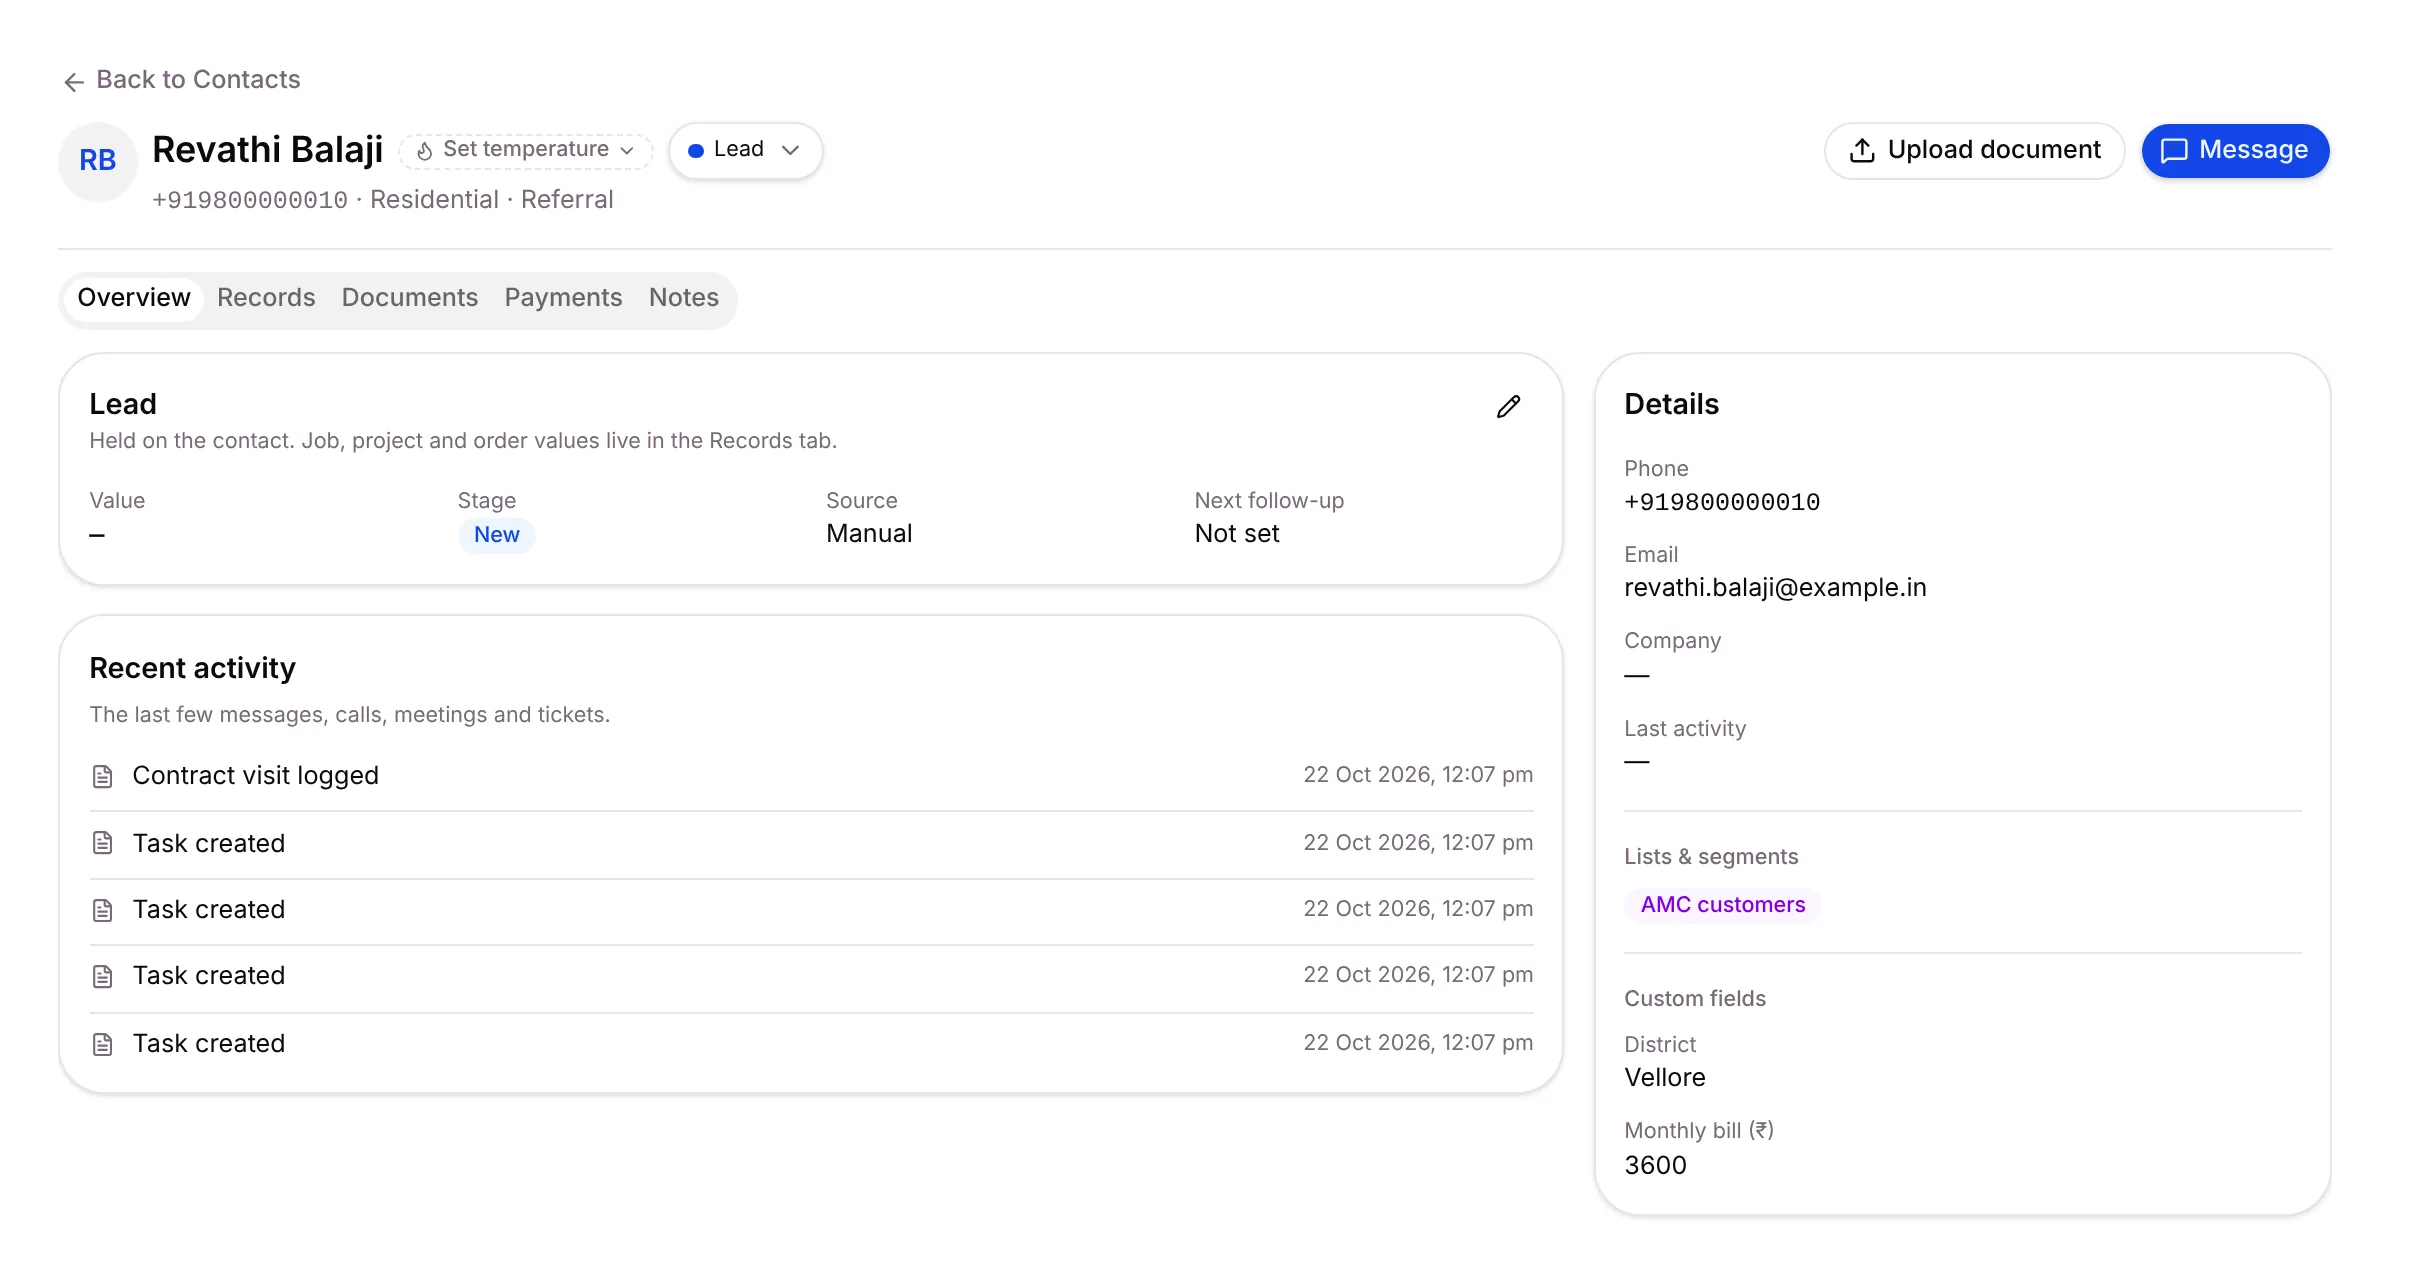Viewport: 2420px width, 1282px height.
Task: Click the Recent activity heading
Action: [x=193, y=668]
